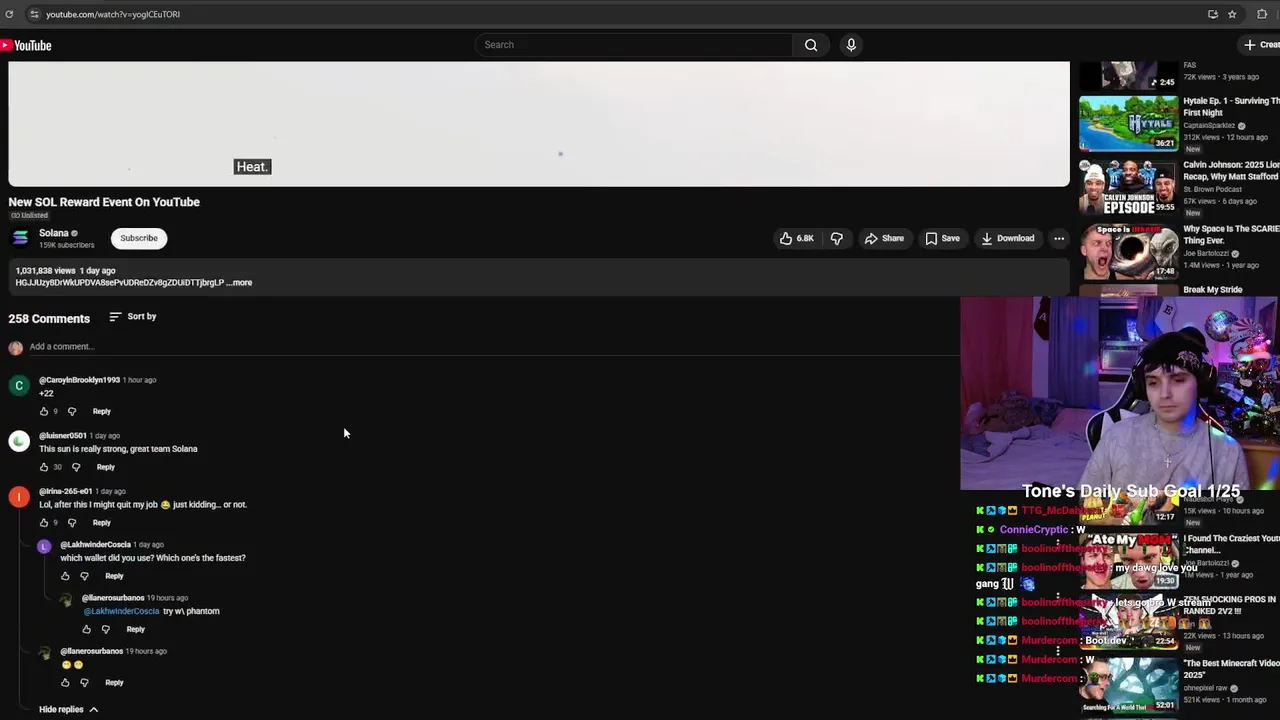Screen dimensions: 1280x720
Task: Bookmark this page with the star icon
Action: (1232, 14)
